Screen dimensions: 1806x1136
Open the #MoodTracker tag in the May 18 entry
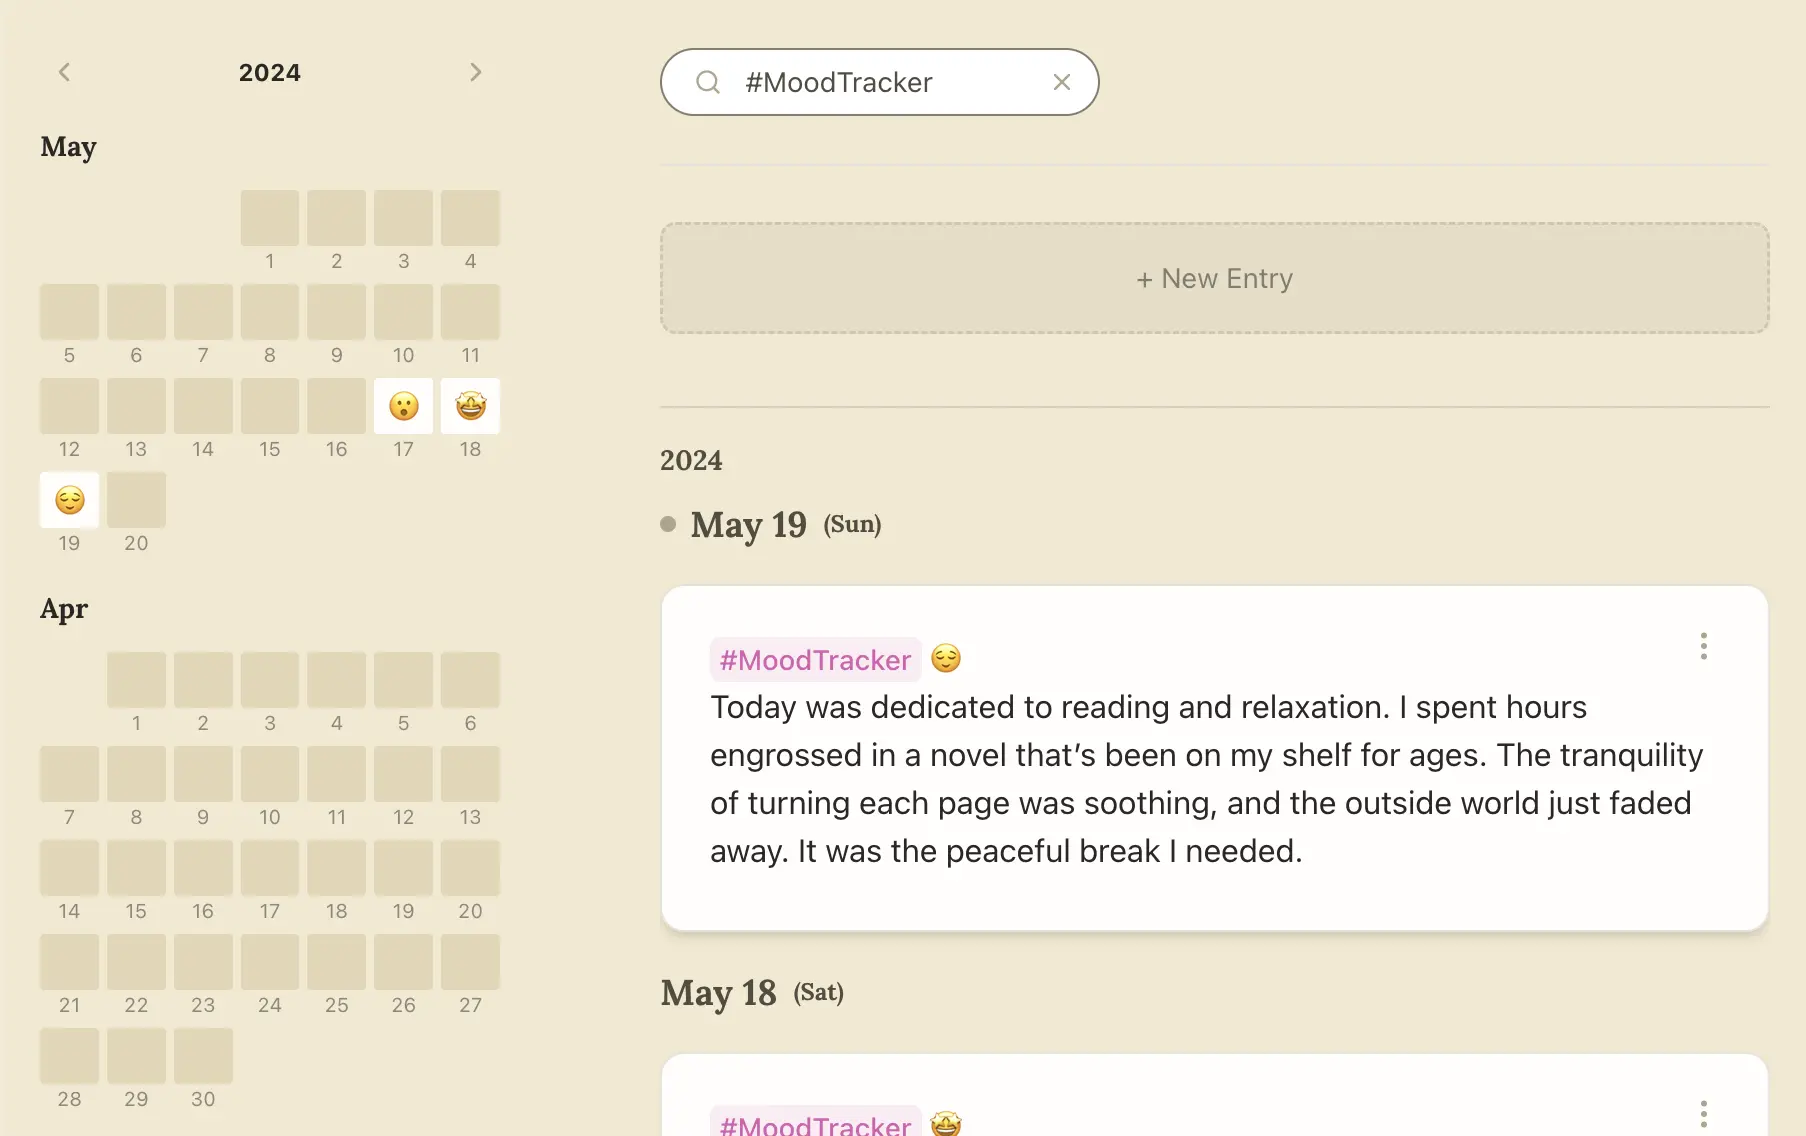pyautogui.click(x=814, y=1124)
